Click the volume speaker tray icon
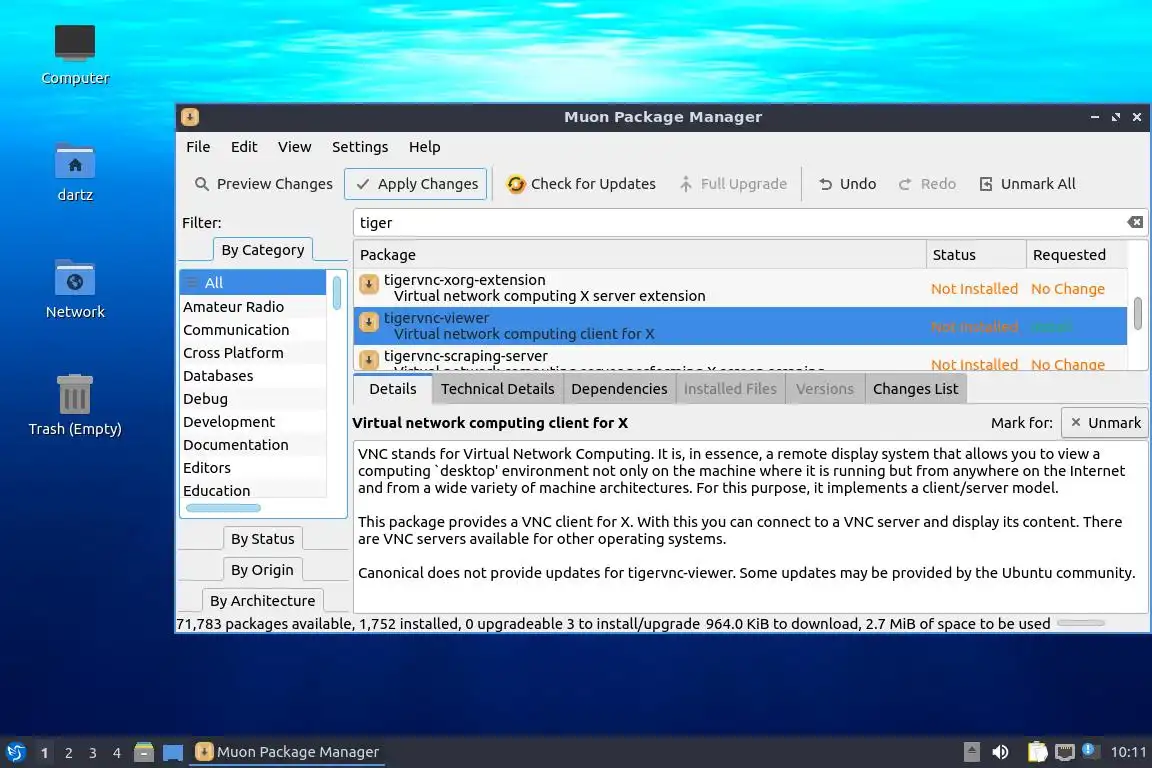 [x=1000, y=752]
